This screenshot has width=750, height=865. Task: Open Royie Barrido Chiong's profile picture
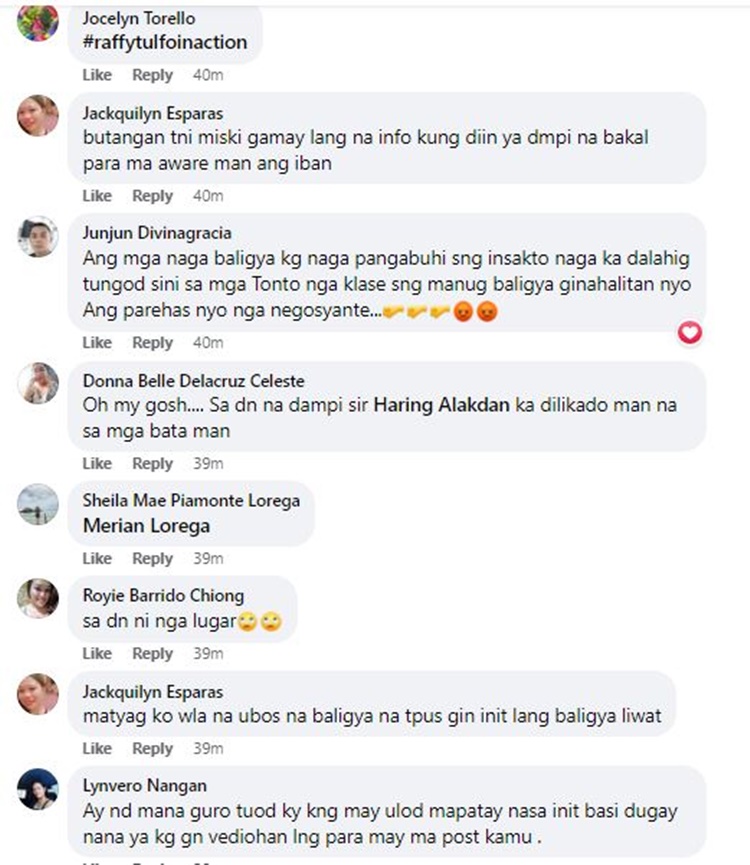[38, 599]
